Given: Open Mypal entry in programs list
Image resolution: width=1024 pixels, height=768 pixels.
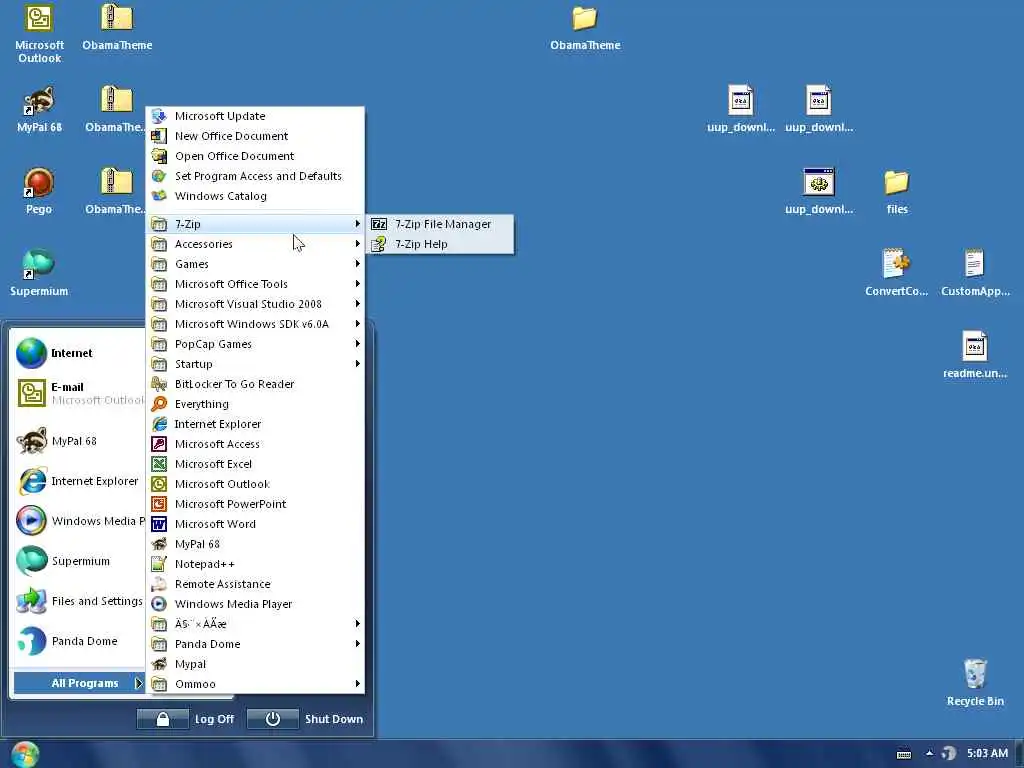Looking at the screenshot, I should tap(255, 664).
